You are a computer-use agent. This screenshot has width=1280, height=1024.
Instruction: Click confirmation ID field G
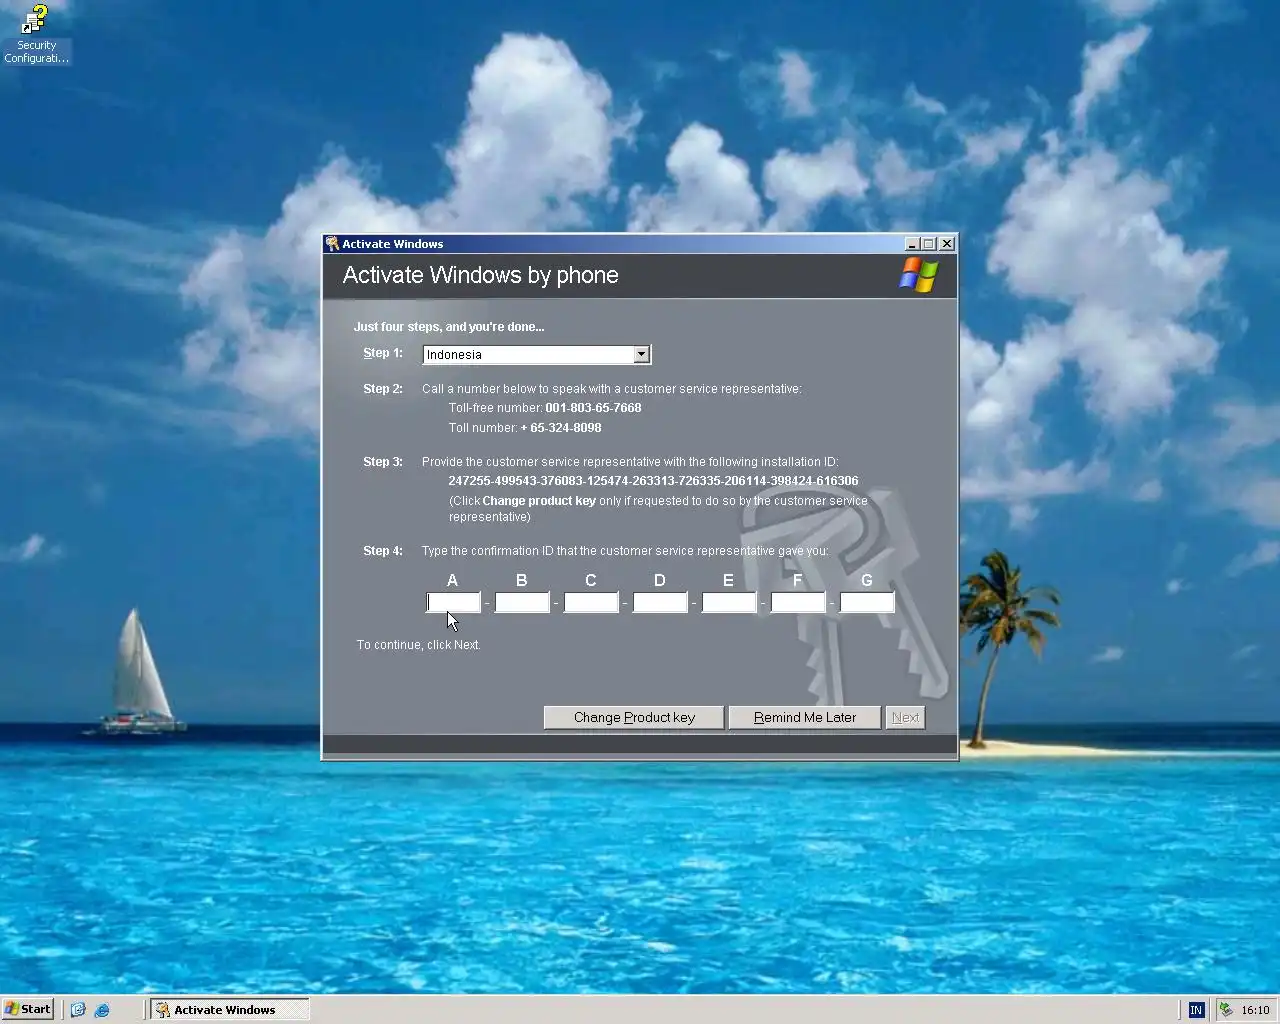[868, 602]
